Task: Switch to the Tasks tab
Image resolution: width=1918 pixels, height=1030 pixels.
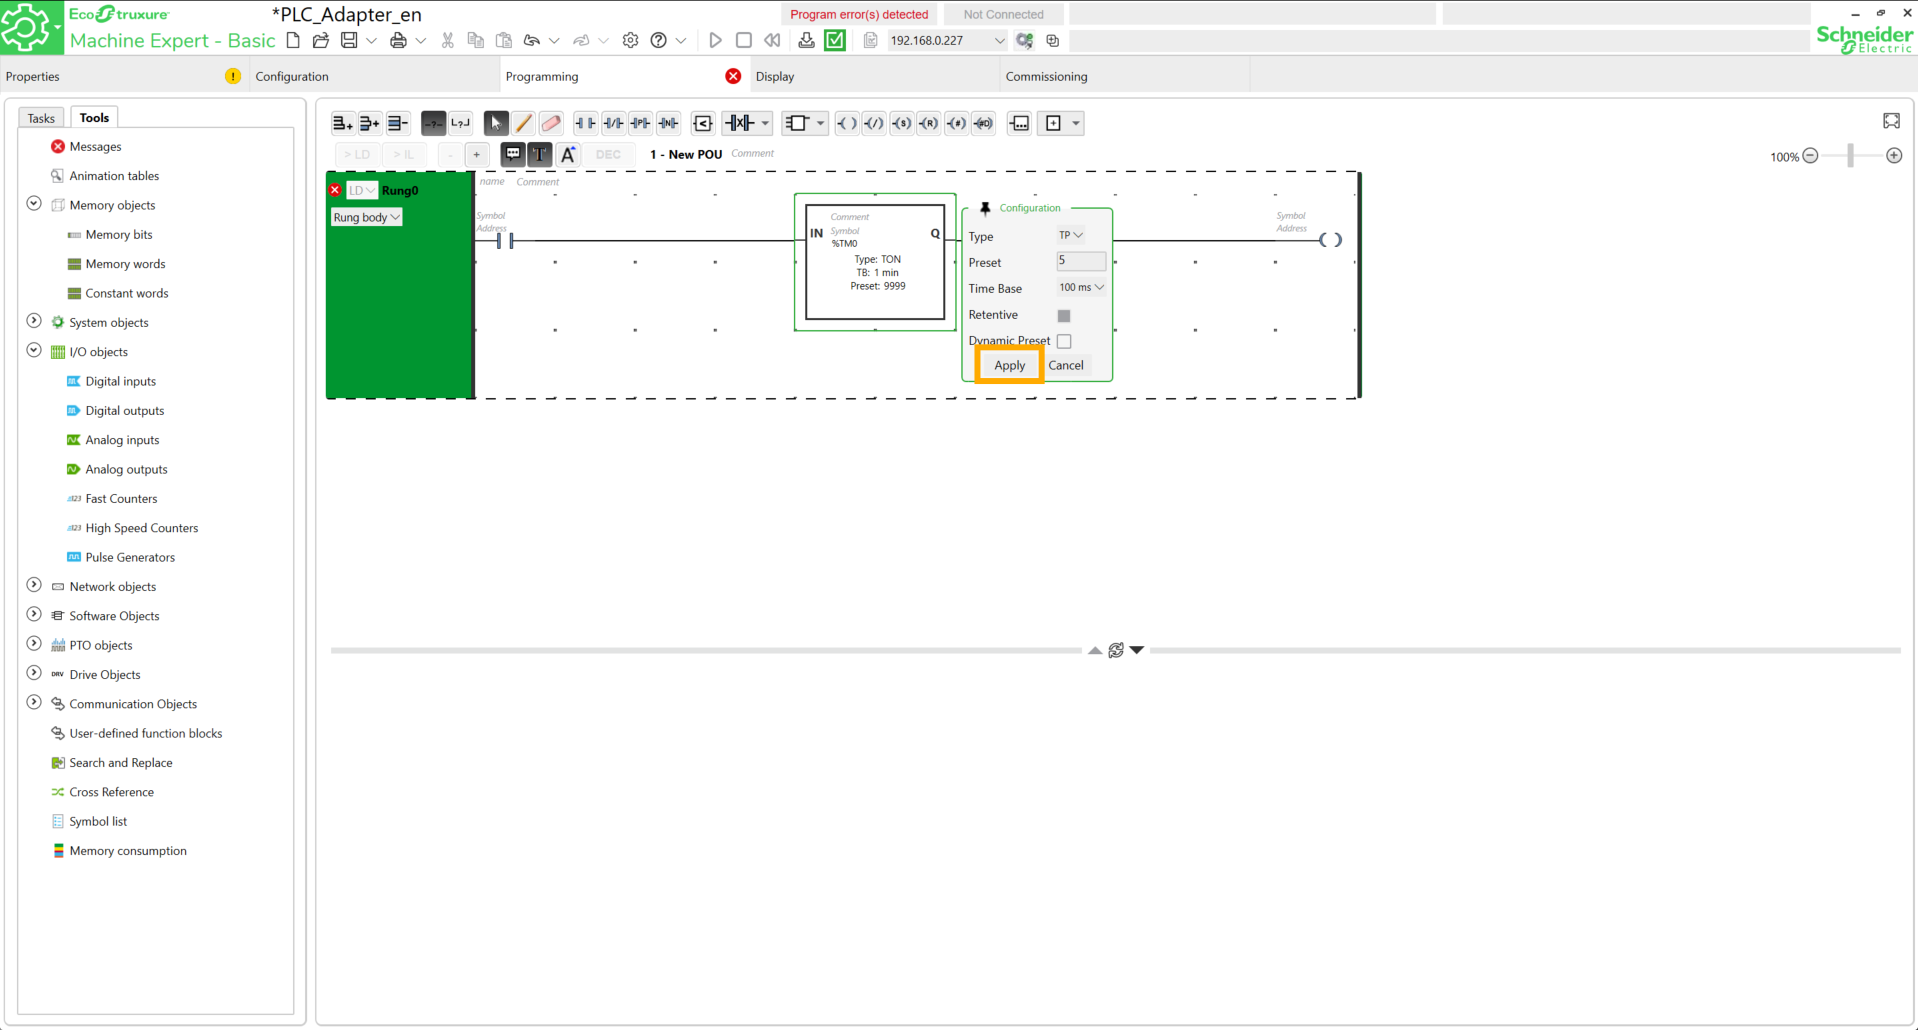Action: click(41, 118)
